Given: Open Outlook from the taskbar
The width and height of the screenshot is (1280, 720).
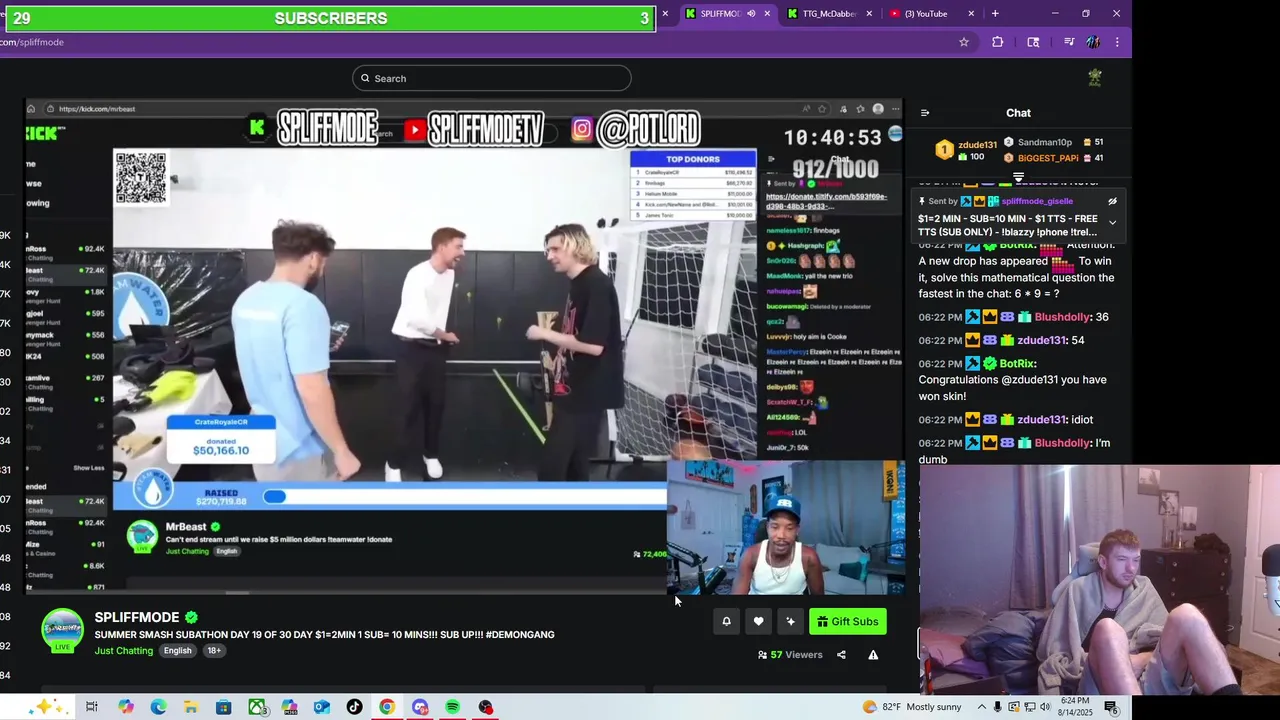Looking at the screenshot, I should click(322, 707).
